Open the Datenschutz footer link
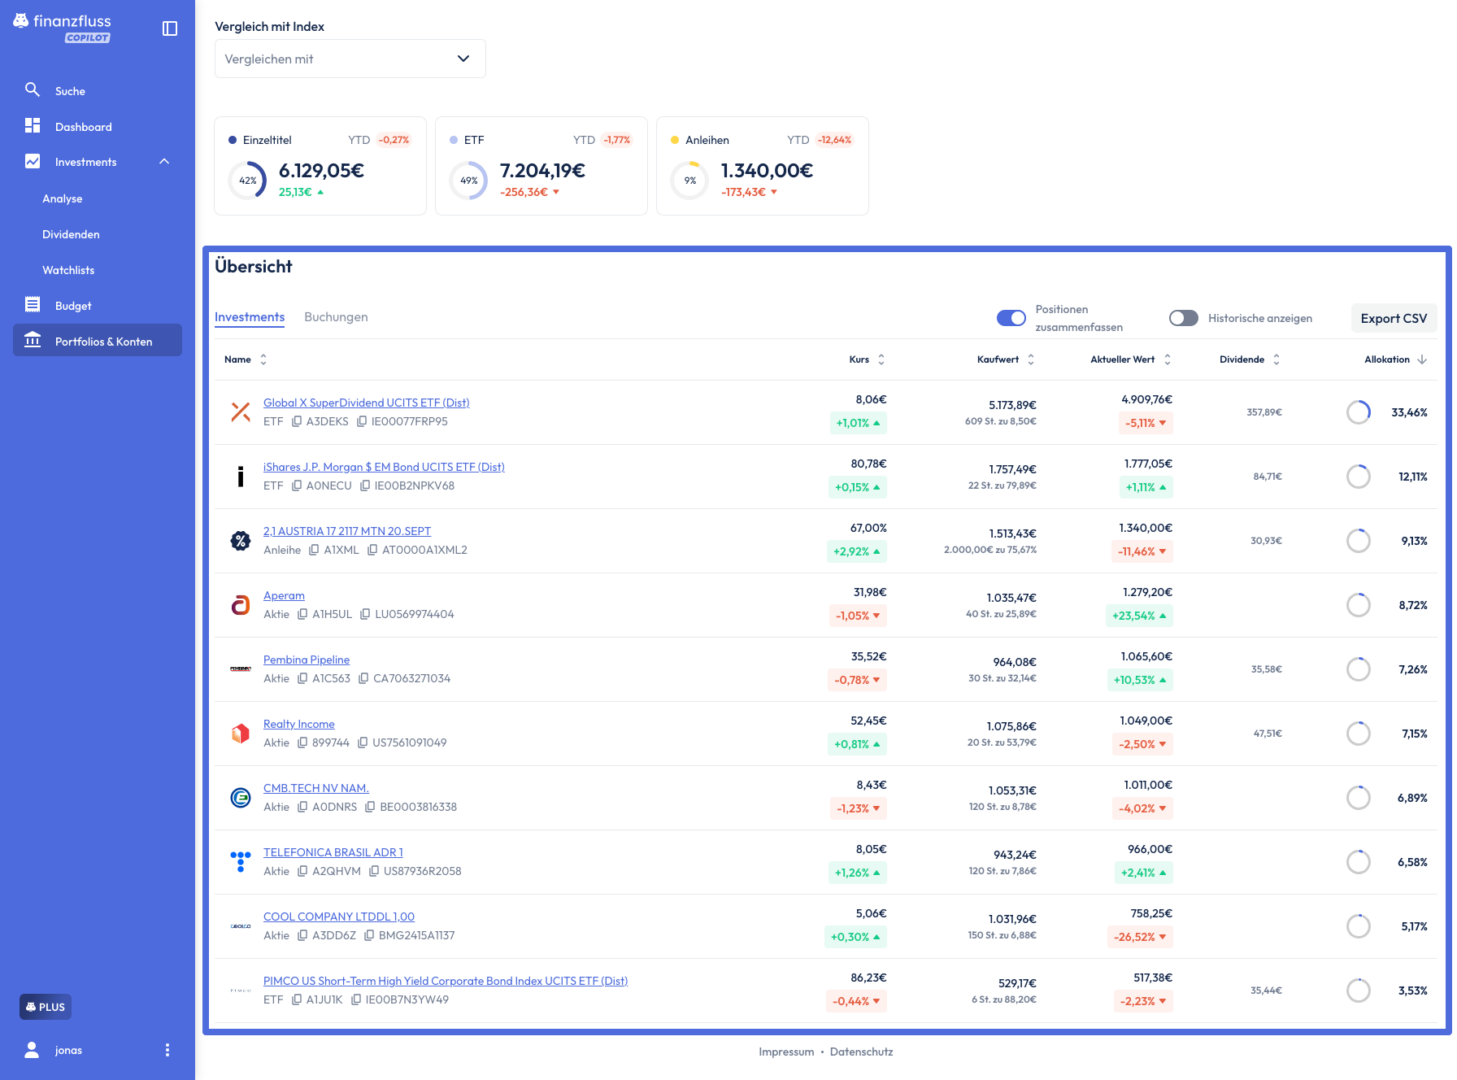1457x1080 pixels. click(x=861, y=1052)
